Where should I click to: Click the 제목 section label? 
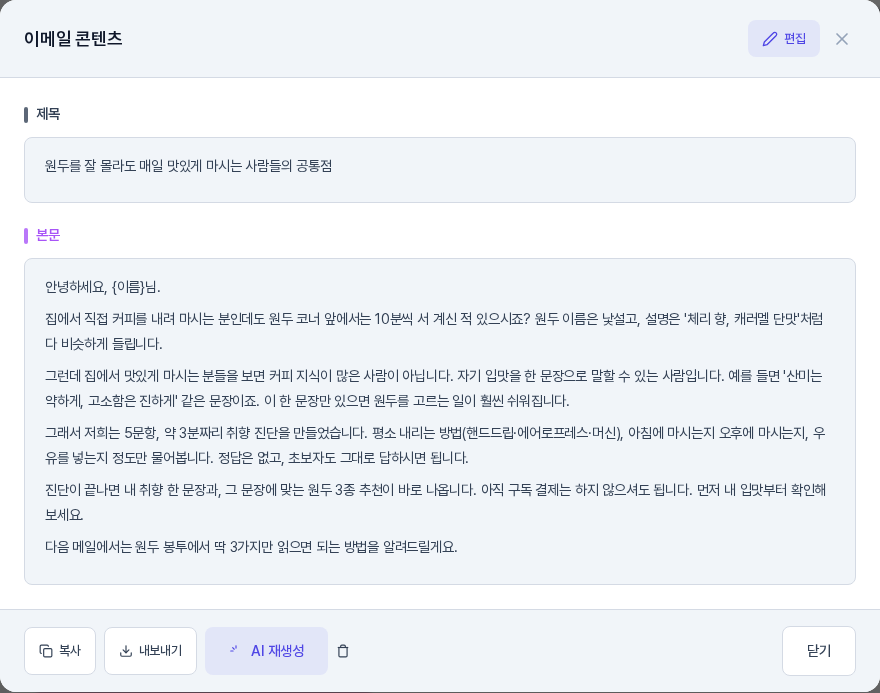(48, 114)
